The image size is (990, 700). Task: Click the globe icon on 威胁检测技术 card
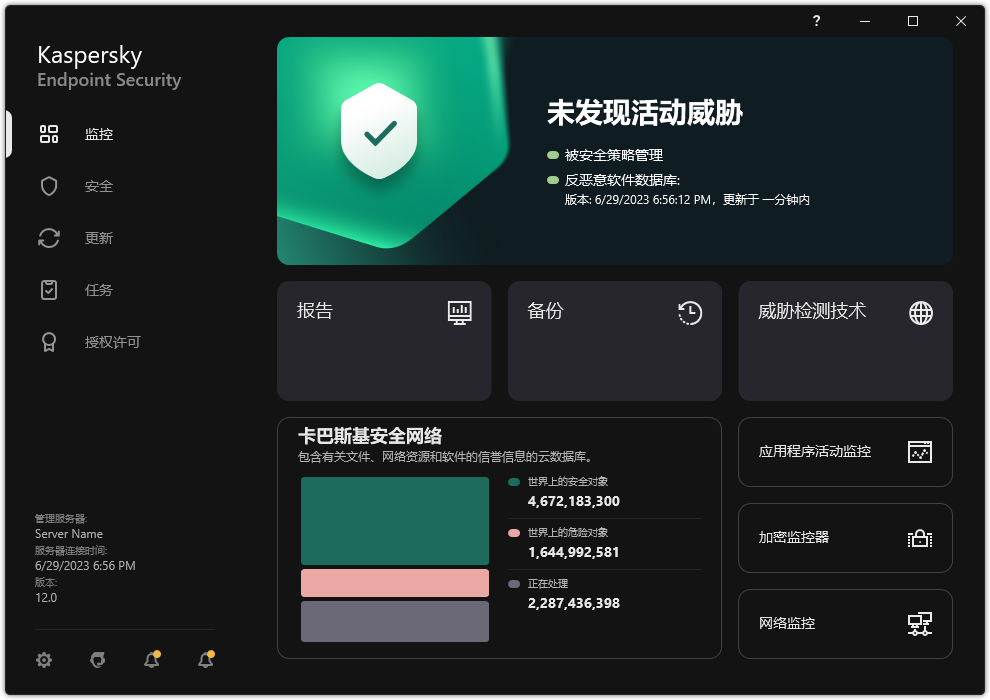tap(919, 313)
